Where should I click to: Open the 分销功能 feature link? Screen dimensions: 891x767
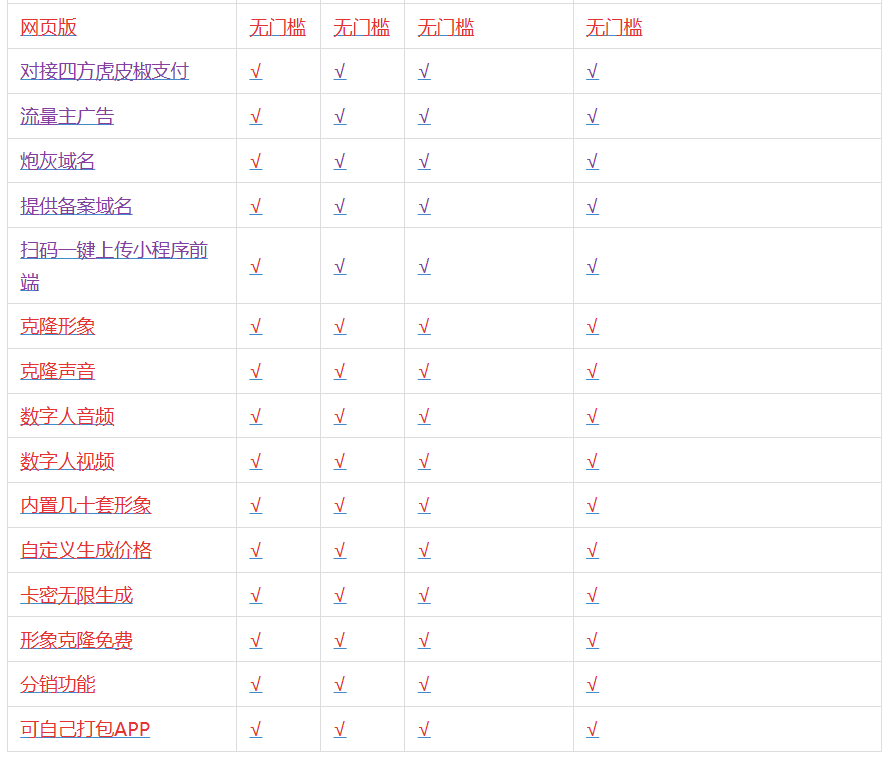(56, 684)
